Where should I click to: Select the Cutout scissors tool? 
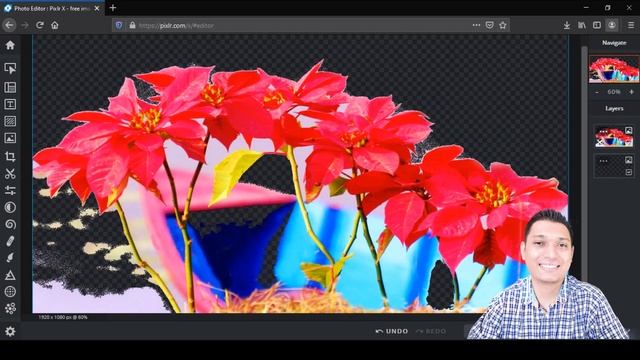[10, 173]
